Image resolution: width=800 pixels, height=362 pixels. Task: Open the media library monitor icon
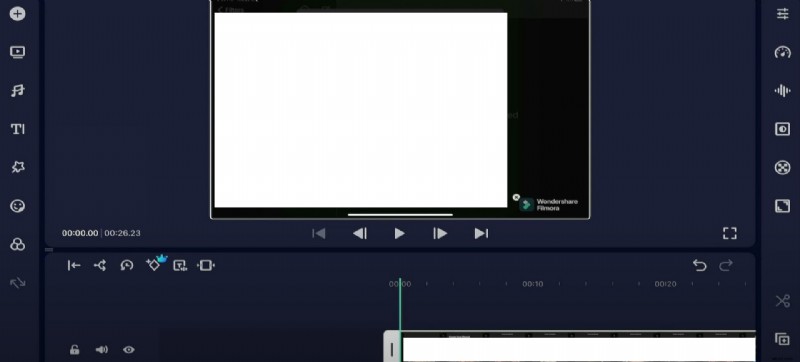pyautogui.click(x=17, y=52)
